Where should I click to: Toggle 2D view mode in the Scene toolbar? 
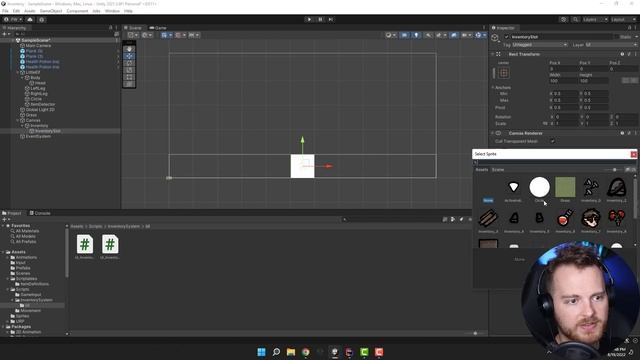coord(404,35)
